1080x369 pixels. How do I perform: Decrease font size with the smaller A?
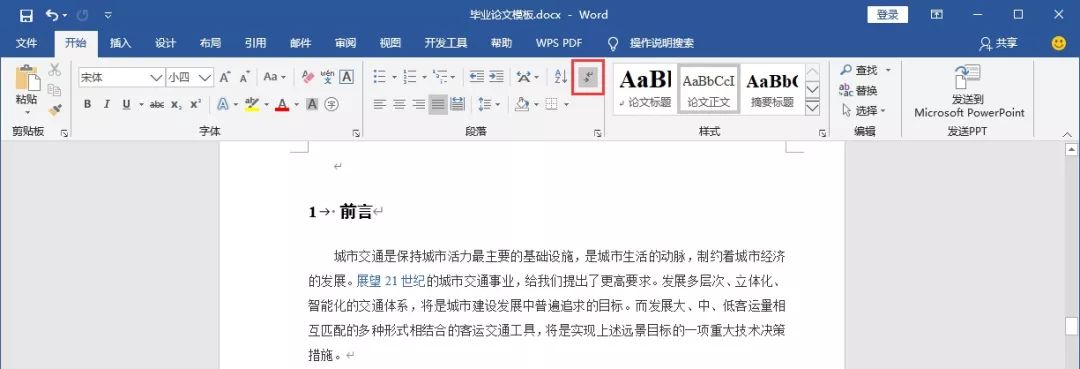coord(245,77)
